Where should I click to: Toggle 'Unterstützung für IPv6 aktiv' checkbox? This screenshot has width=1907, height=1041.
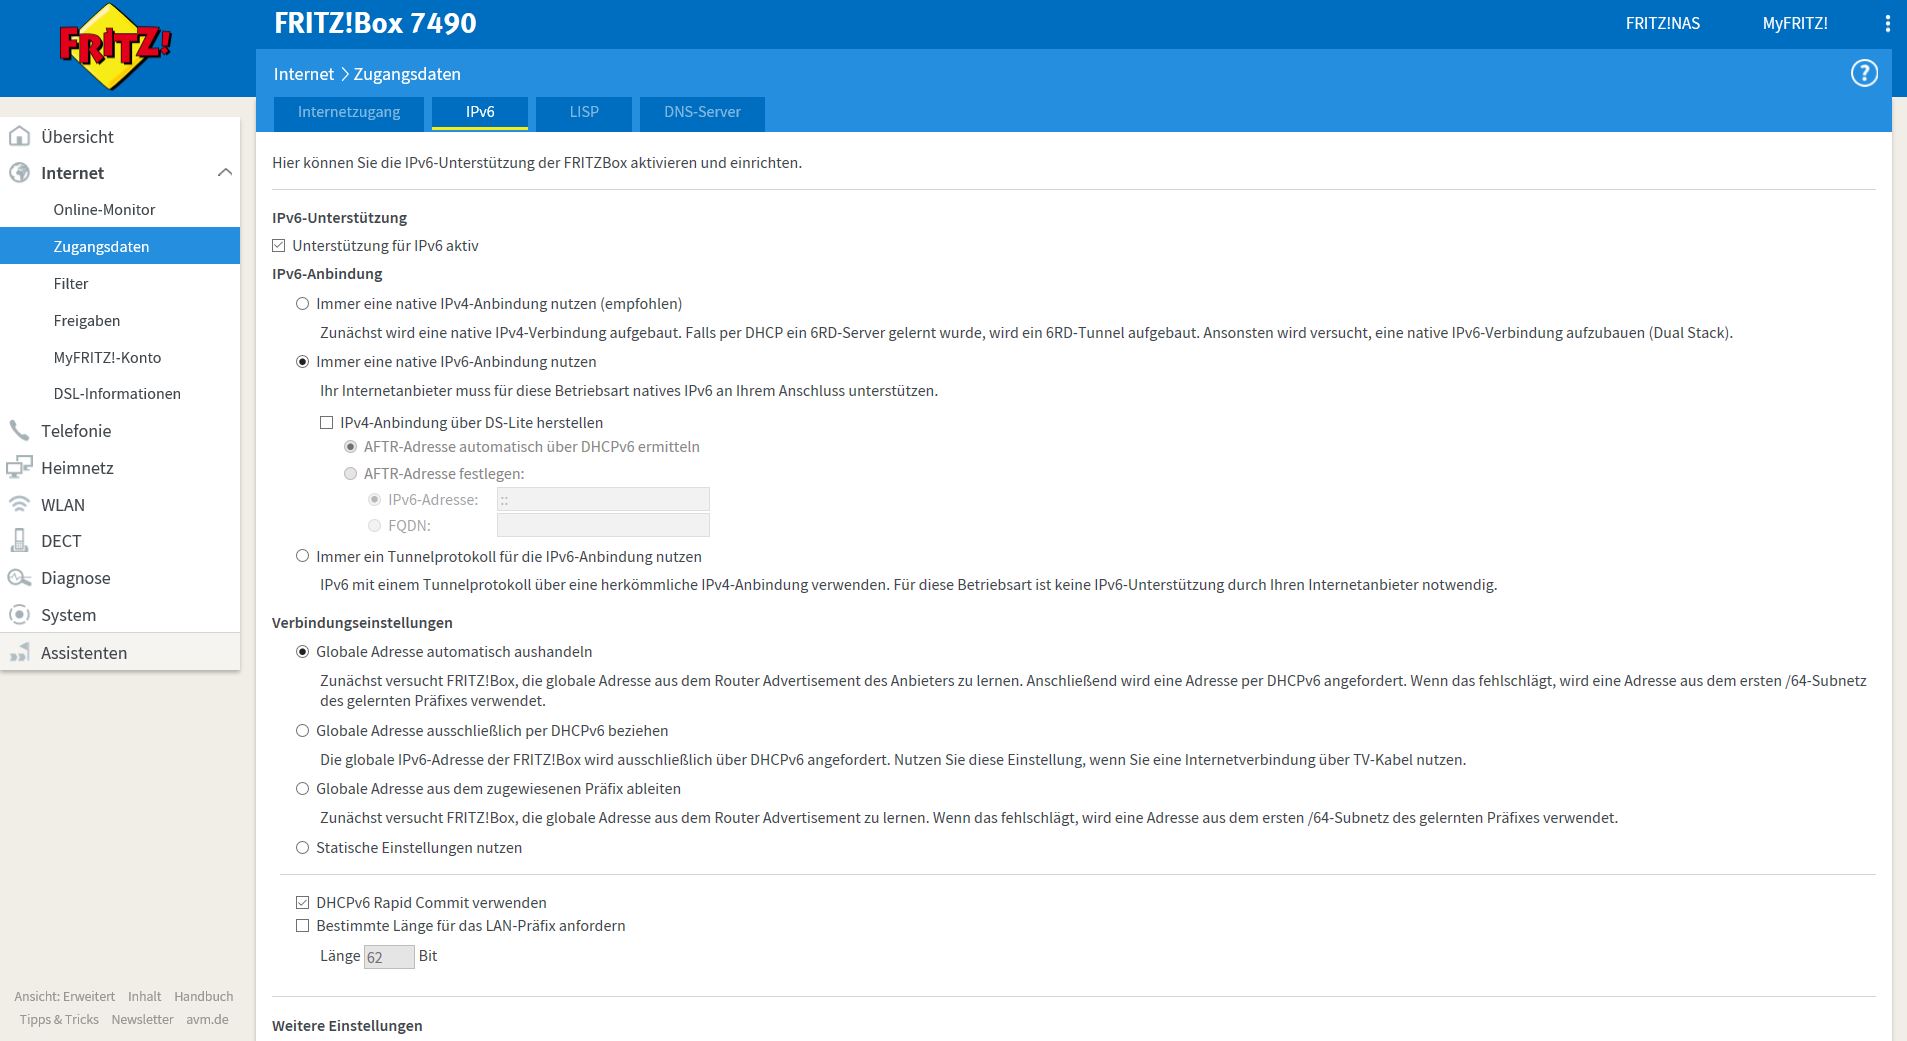(279, 245)
